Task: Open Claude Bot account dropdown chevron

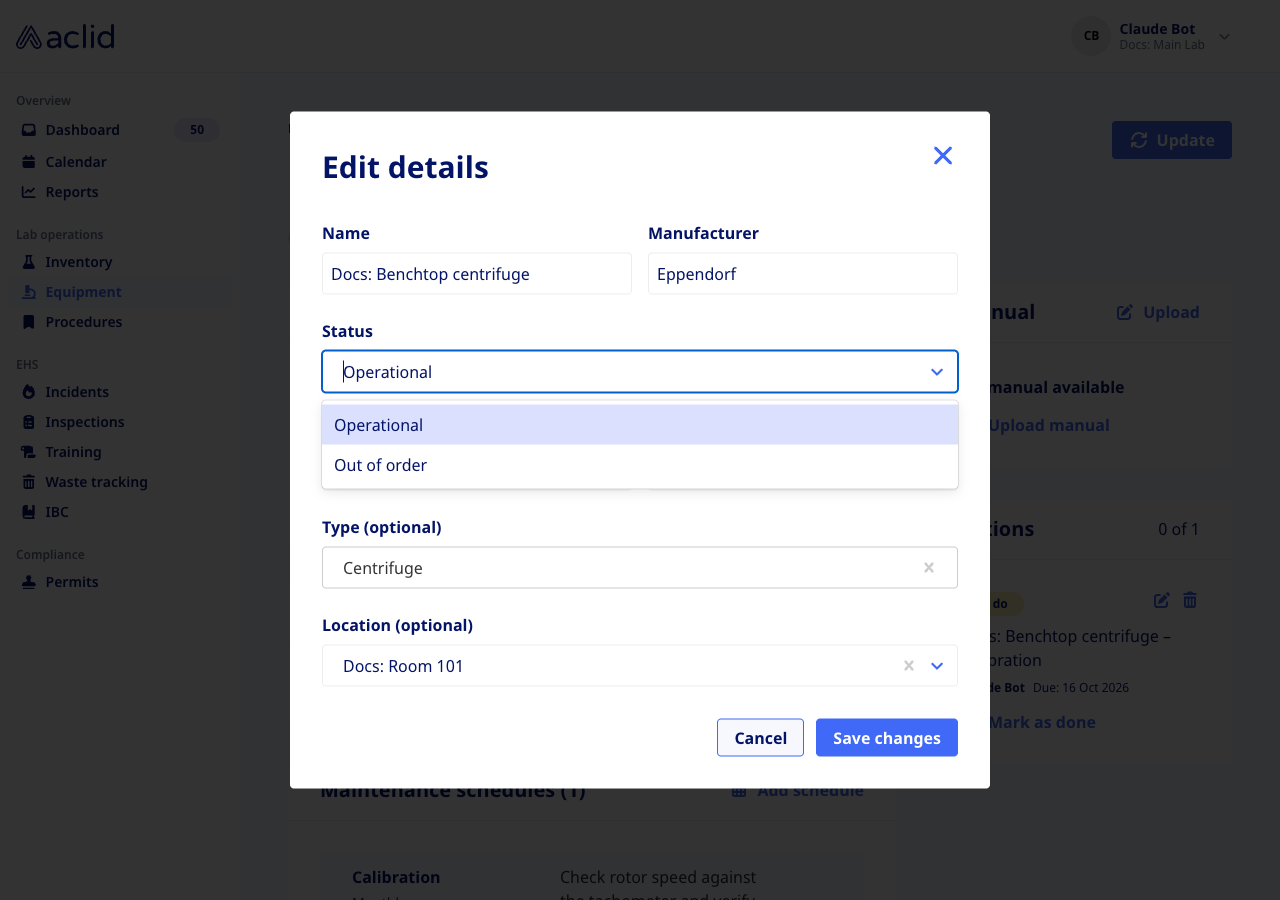Action: pyautogui.click(x=1224, y=37)
